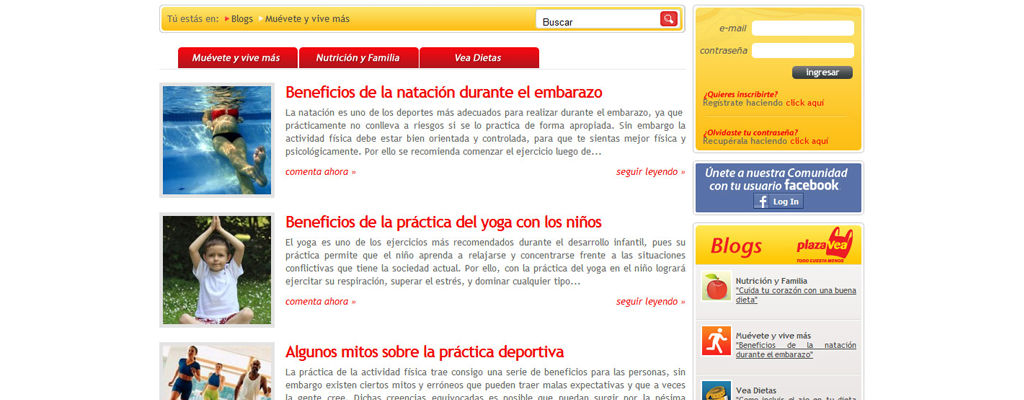Viewport: 1024px width, 400px height.
Task: Open the child doing yoga thumbnail
Action: pyautogui.click(x=217, y=270)
